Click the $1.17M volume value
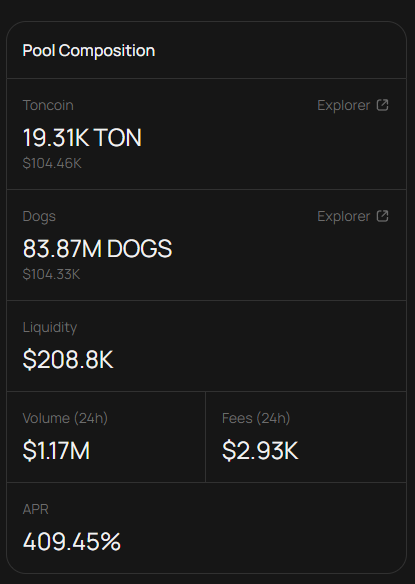The height and width of the screenshot is (584, 415). pos(56,450)
